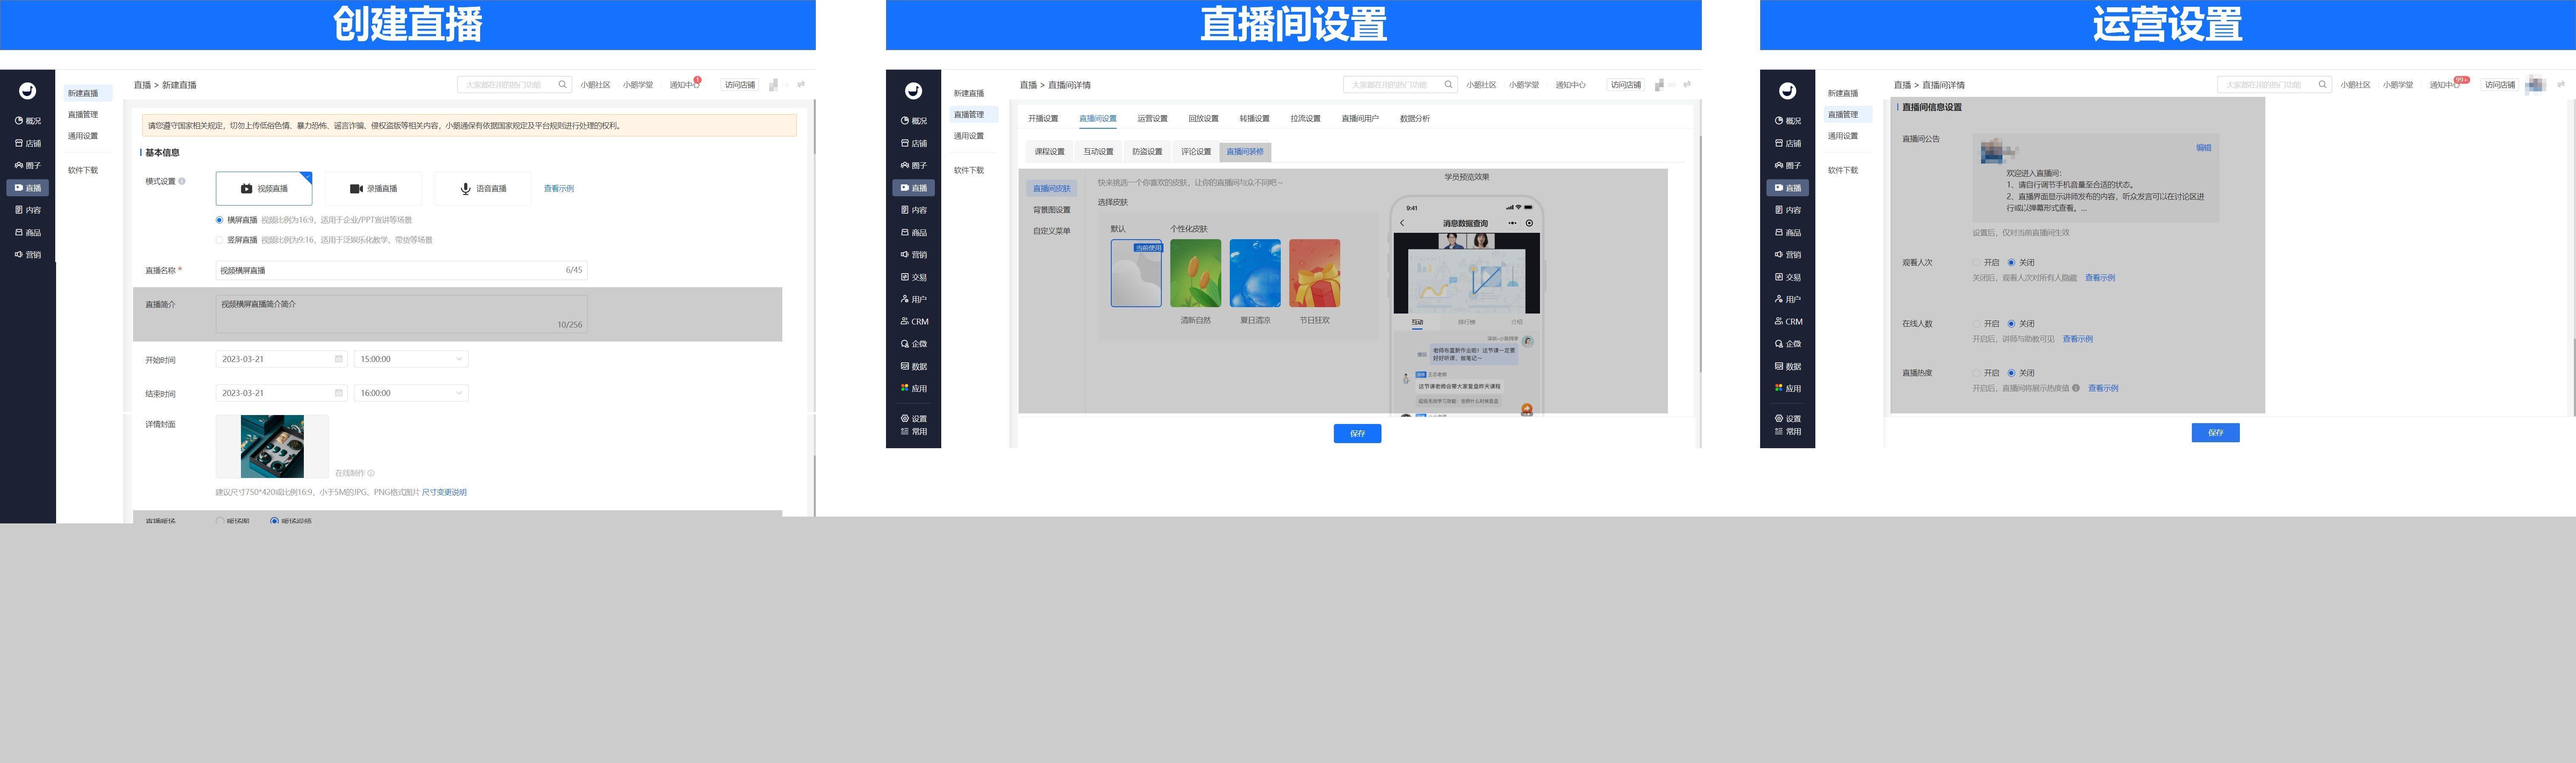Open 营销 in the 创建直播 panel sidebar
This screenshot has width=2576, height=763.
click(x=28, y=254)
